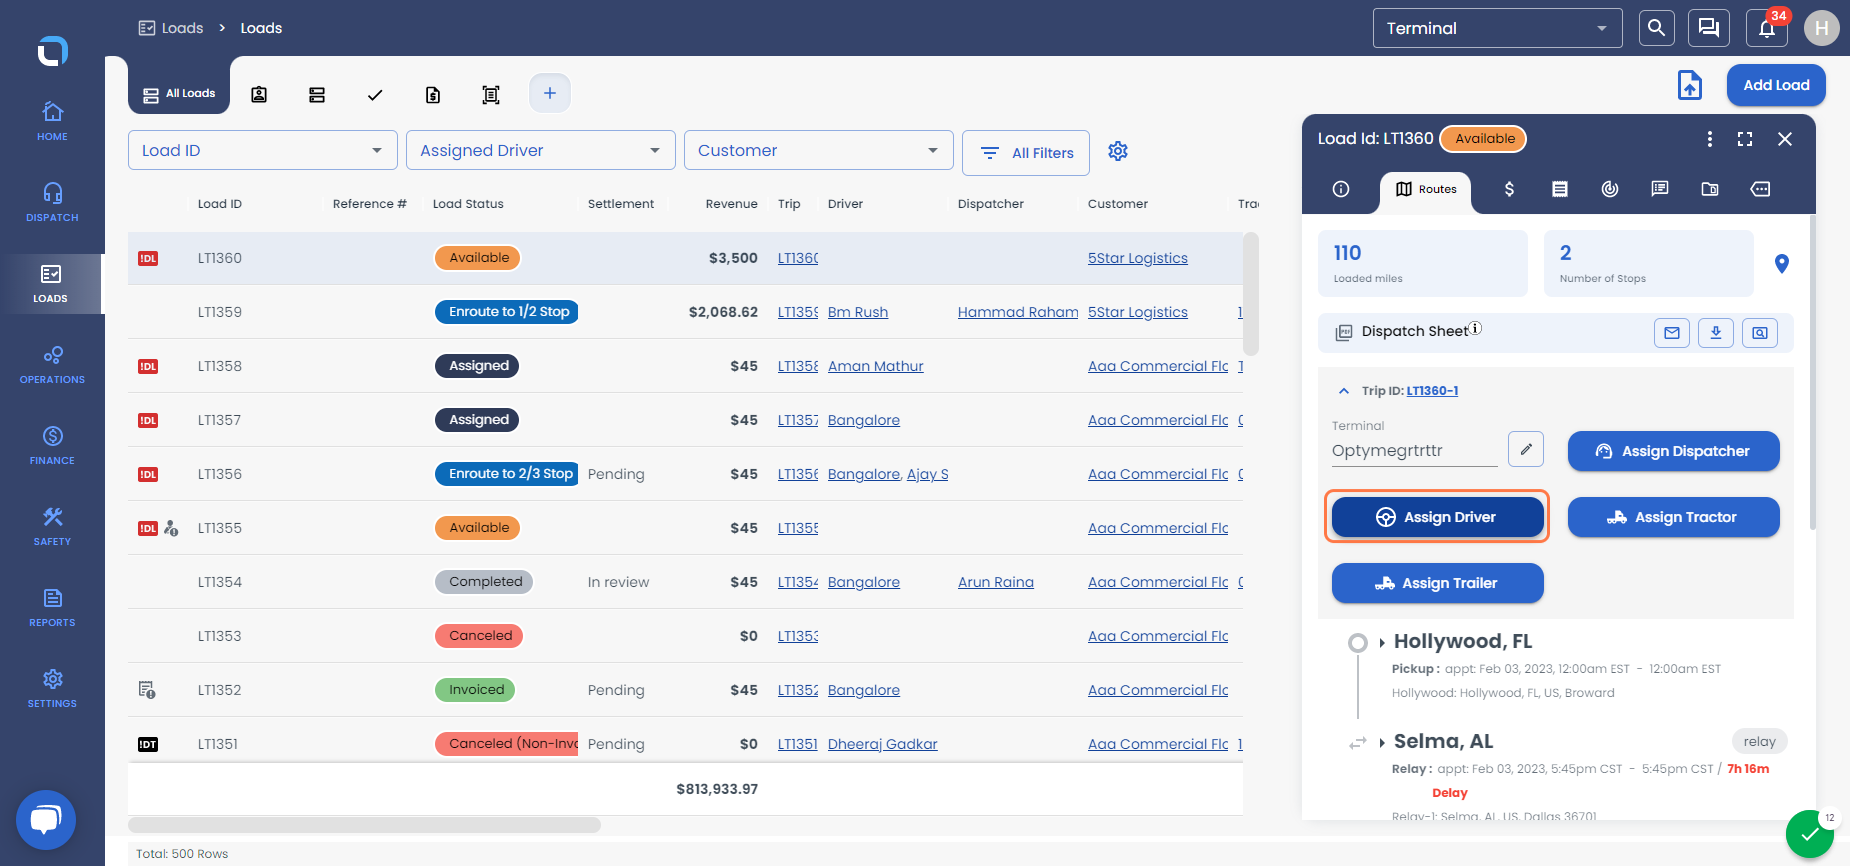This screenshot has height=866, width=1850.
Task: Click the Add Load button
Action: point(1776,85)
